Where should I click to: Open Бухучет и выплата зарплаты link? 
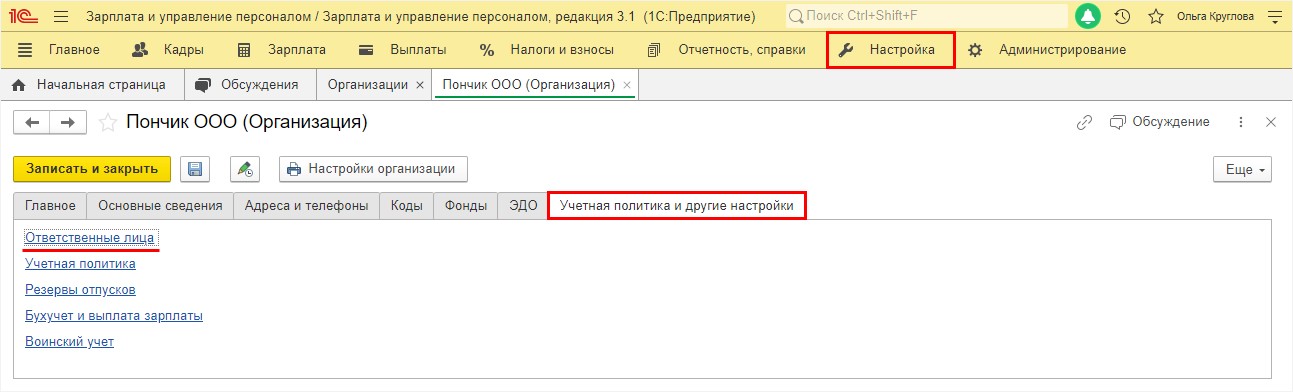coord(114,316)
